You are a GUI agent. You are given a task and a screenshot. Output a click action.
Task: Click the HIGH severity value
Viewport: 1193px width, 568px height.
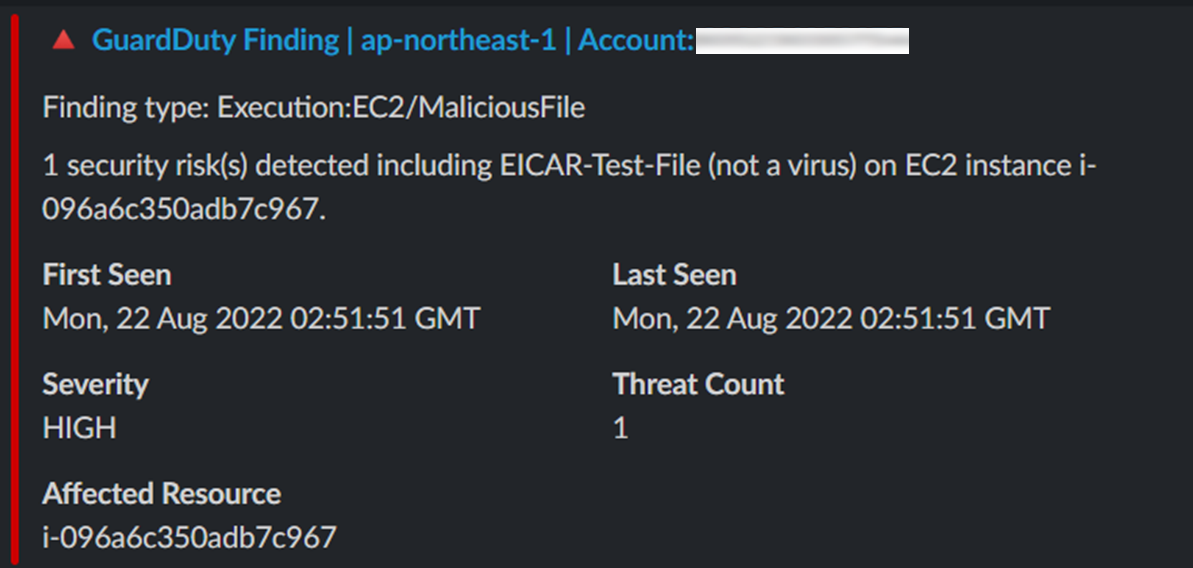[80, 428]
